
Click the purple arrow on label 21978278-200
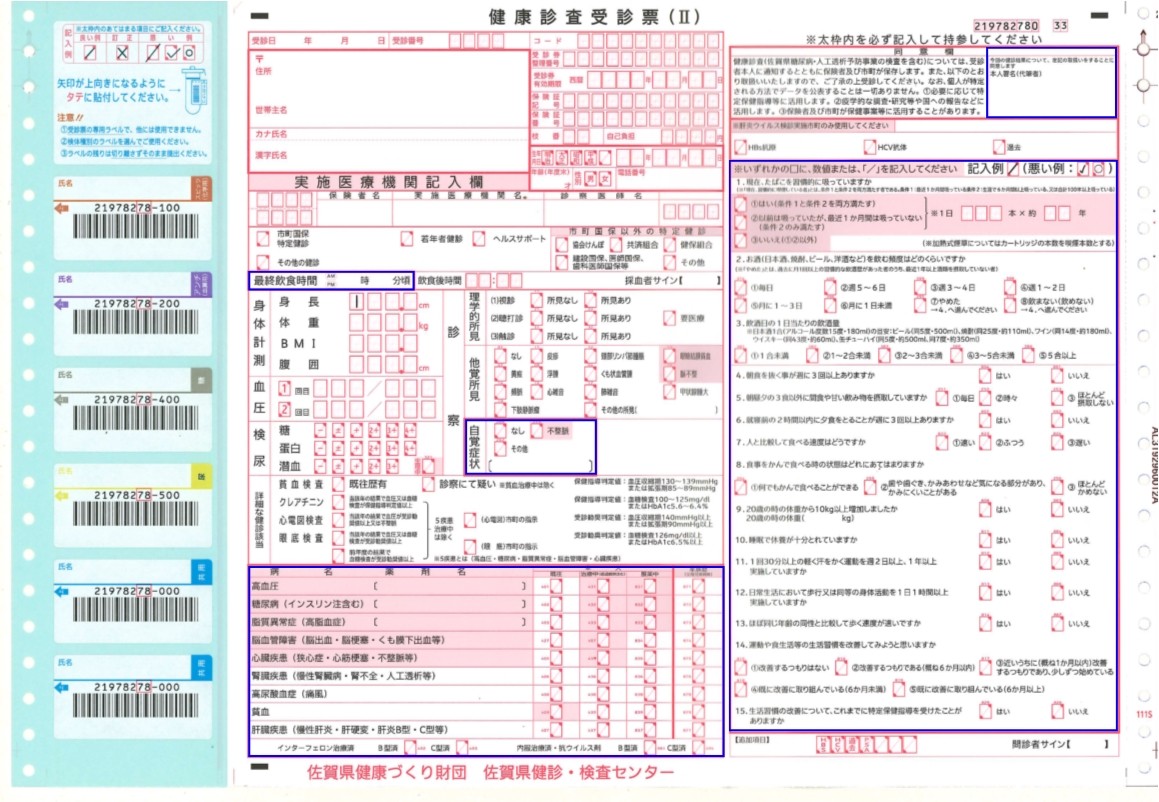tap(62, 304)
